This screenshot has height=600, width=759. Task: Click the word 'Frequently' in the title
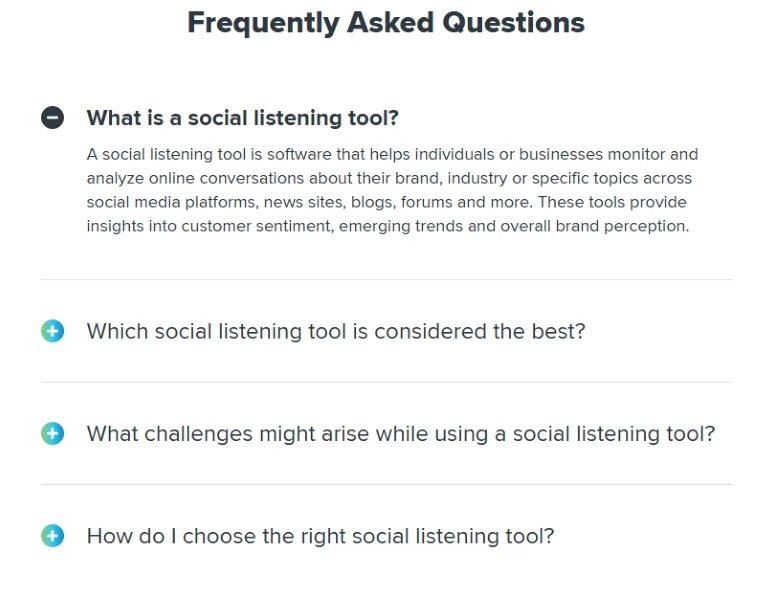(263, 23)
